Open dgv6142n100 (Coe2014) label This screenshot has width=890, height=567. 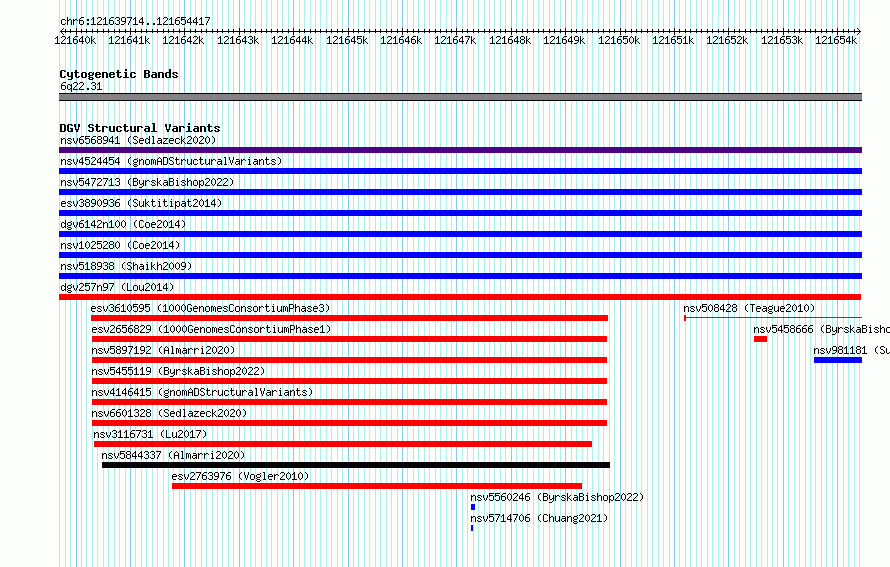coord(123,224)
